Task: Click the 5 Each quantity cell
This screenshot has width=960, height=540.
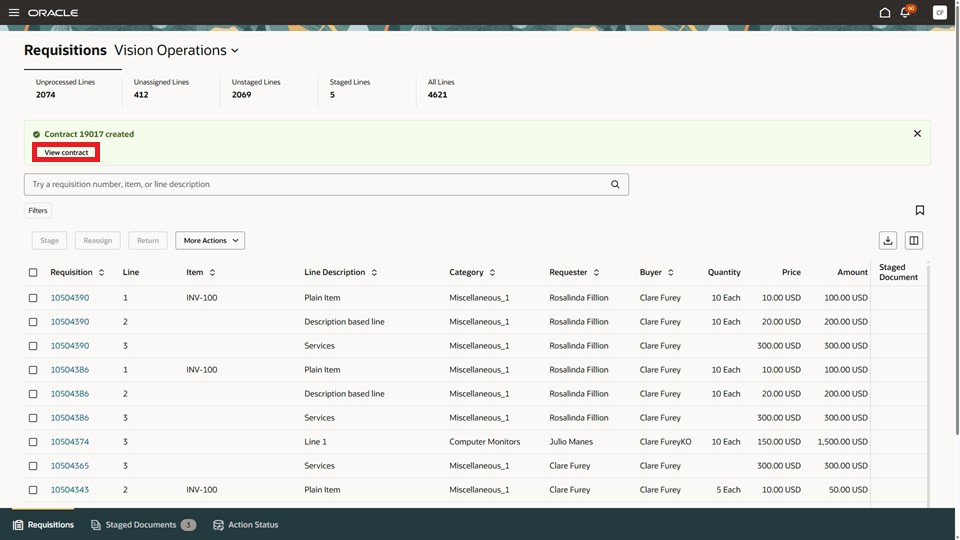Action: click(728, 490)
